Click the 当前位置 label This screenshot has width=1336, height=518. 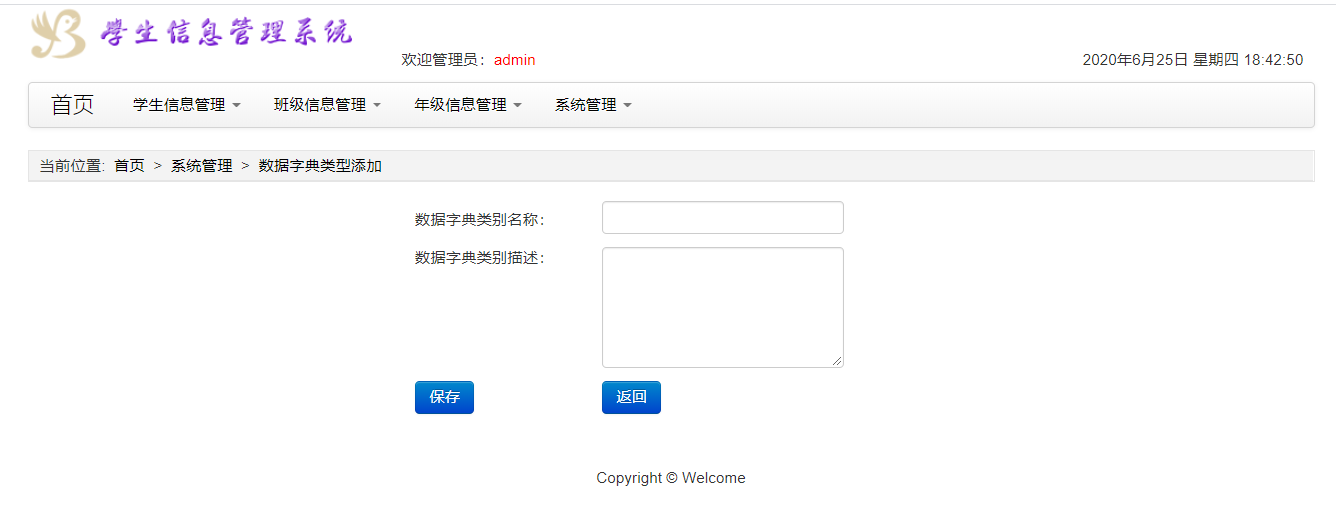pos(72,166)
